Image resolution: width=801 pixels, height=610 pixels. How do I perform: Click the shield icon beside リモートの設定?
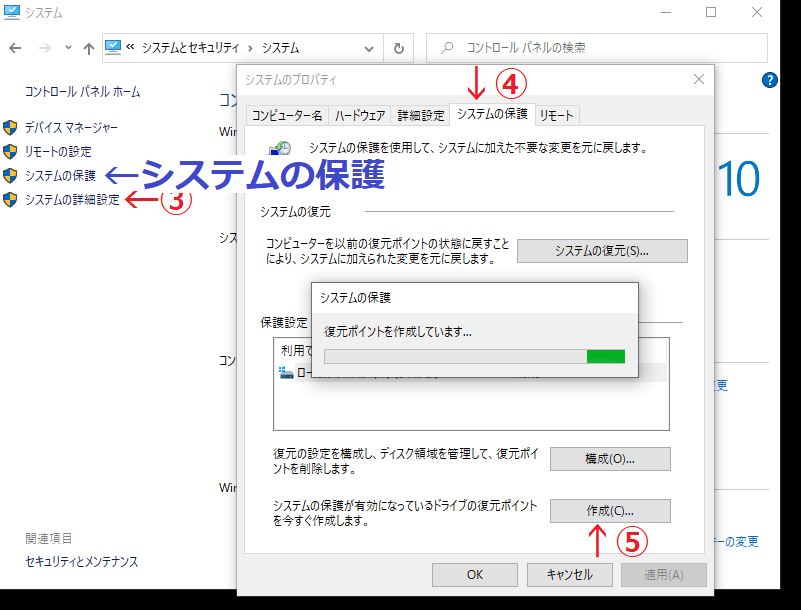(x=10, y=152)
